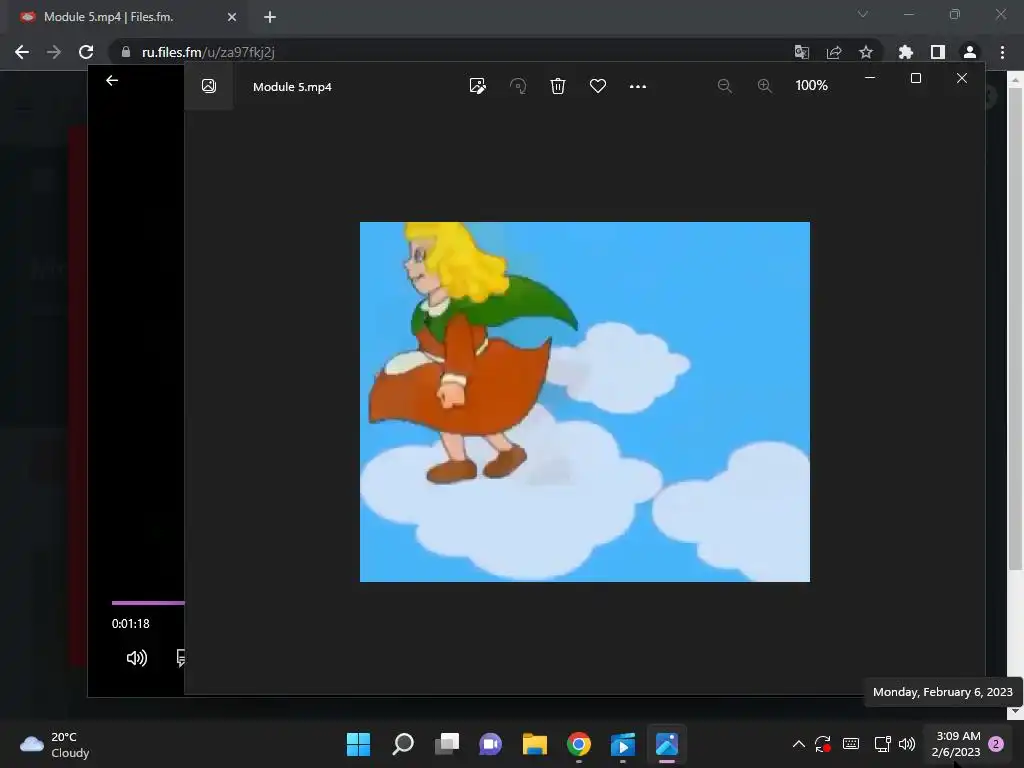Open the Chrome profile avatar
Image resolution: width=1024 pixels, height=768 pixels.
point(970,52)
